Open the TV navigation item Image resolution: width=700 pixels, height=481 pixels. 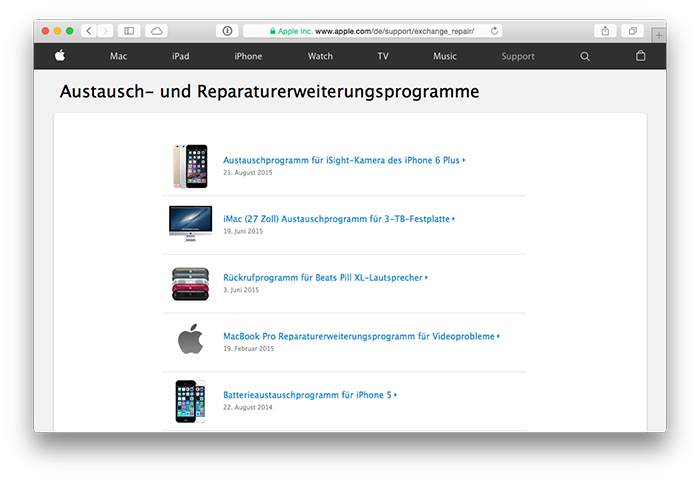coord(383,56)
